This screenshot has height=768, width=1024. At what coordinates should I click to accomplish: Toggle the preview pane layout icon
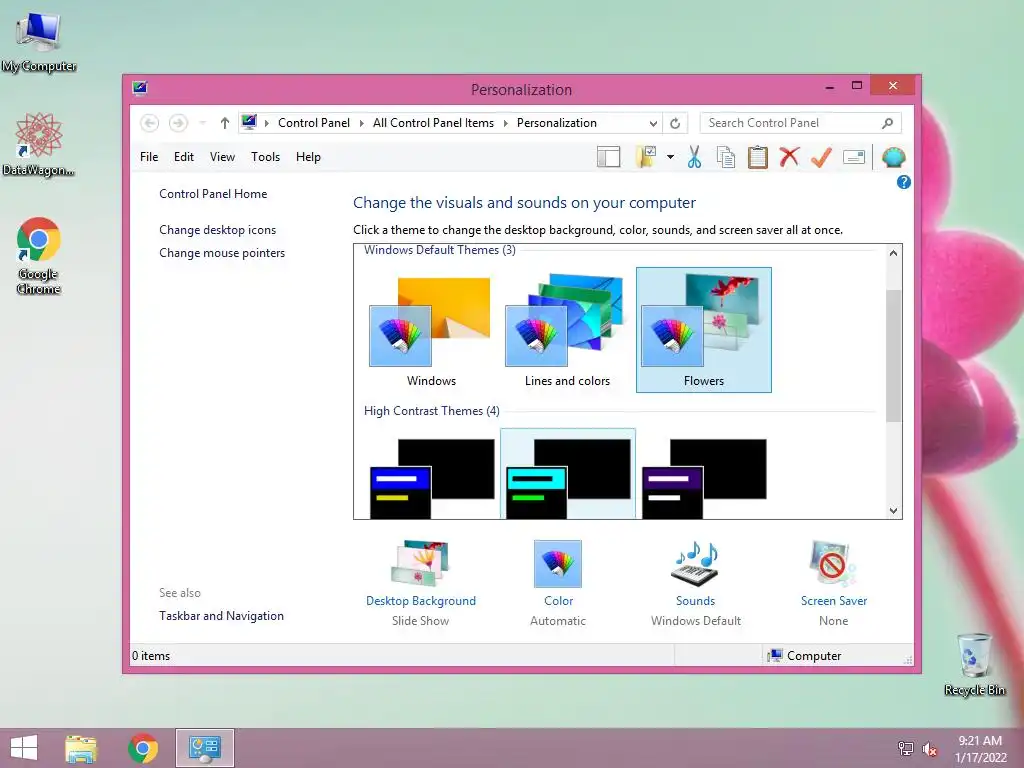(609, 157)
